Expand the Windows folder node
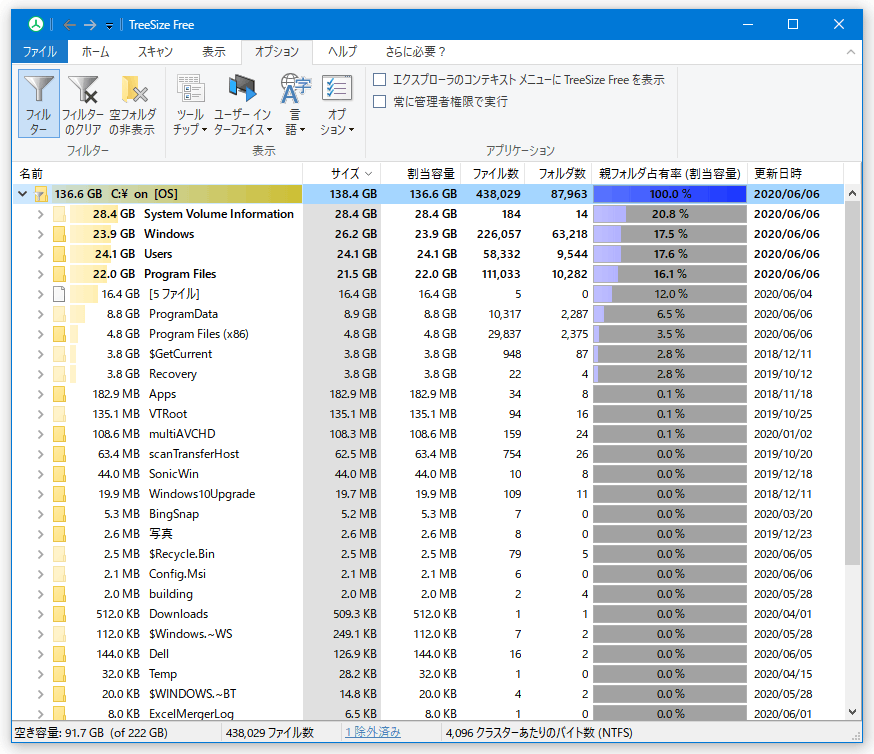 click(x=40, y=234)
